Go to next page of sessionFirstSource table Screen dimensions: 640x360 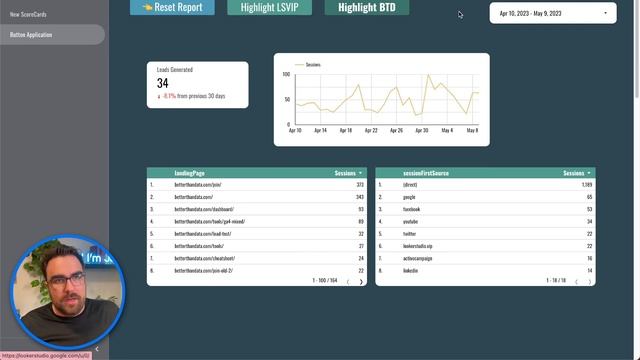589,282
